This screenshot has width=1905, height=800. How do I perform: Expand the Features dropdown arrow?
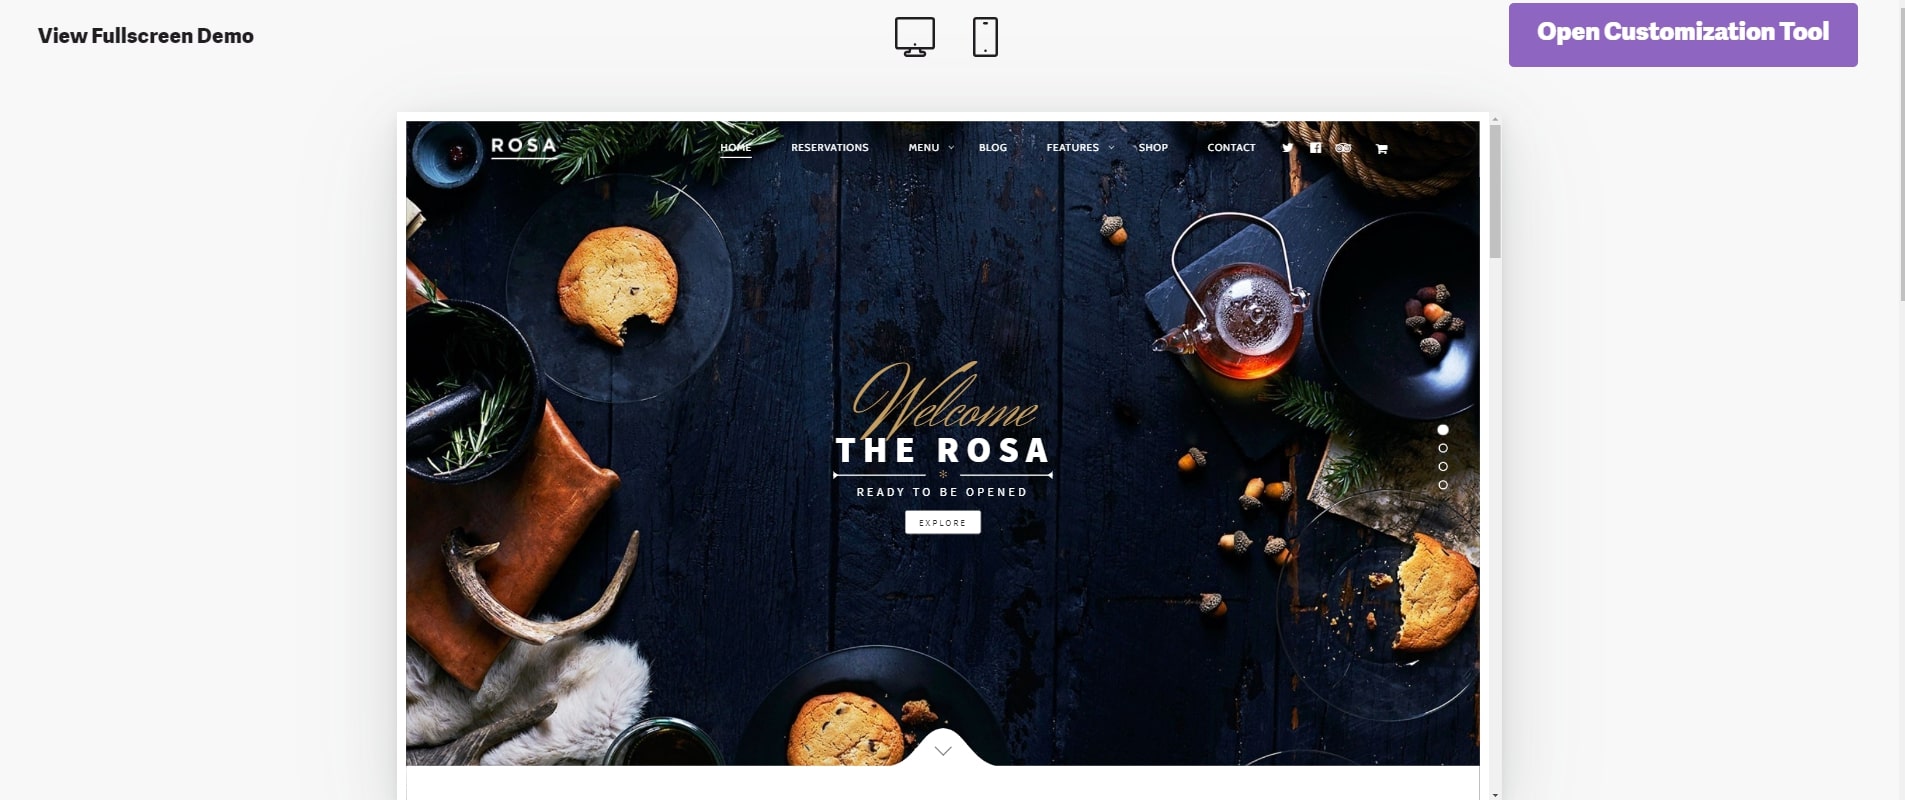click(x=1111, y=148)
